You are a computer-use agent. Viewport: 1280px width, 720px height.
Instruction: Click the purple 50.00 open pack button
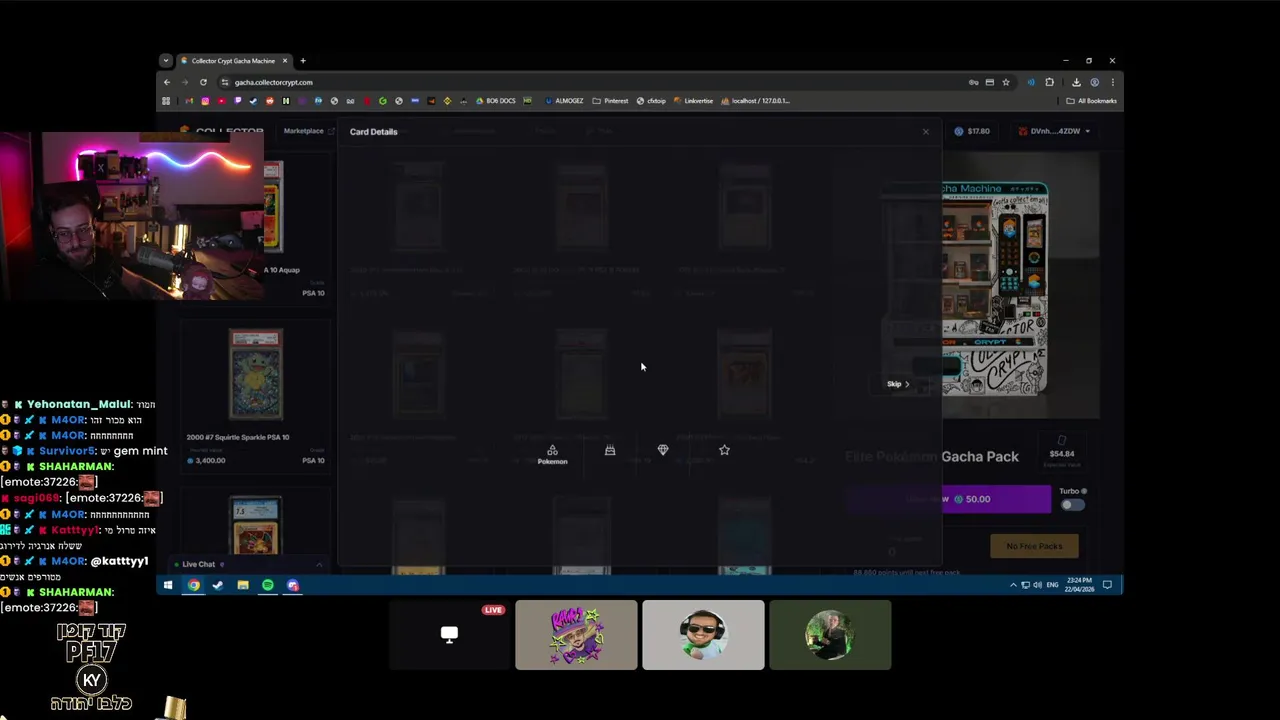[x=948, y=499]
